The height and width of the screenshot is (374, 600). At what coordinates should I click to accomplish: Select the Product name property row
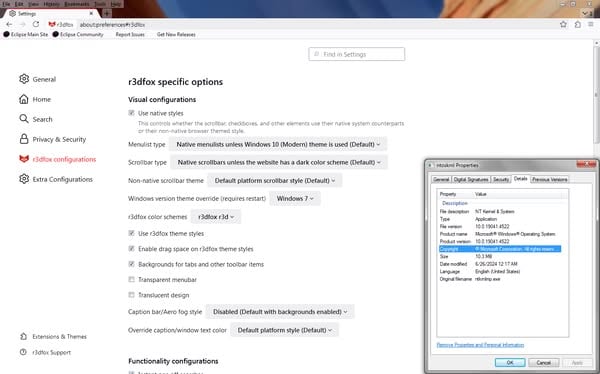(500, 234)
